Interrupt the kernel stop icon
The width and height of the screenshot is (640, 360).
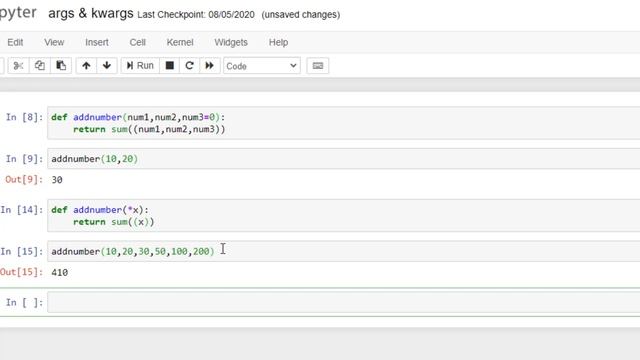pos(169,66)
